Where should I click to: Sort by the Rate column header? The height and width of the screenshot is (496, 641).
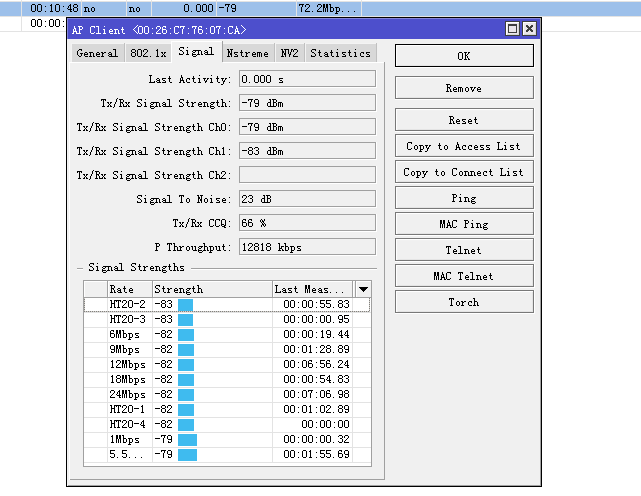point(130,290)
